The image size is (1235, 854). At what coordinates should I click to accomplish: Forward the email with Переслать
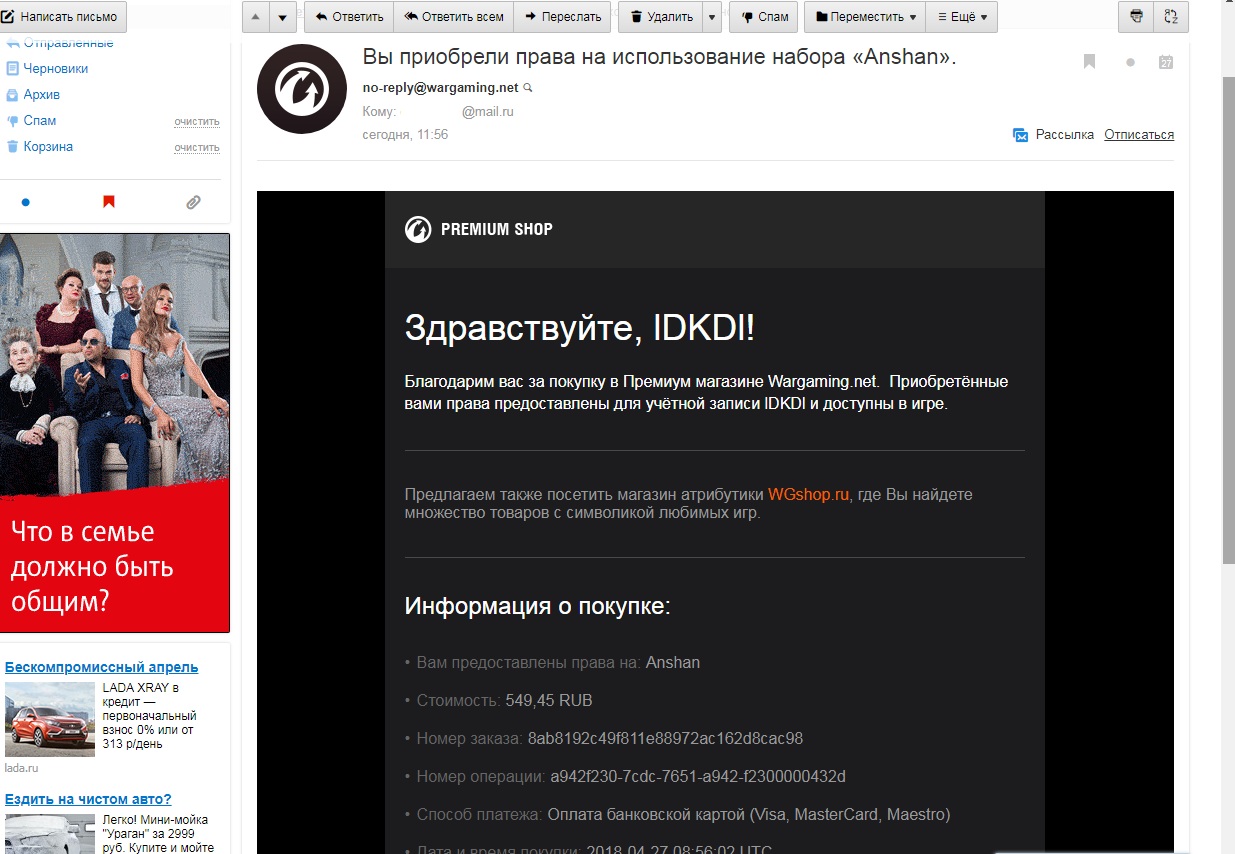coord(563,17)
